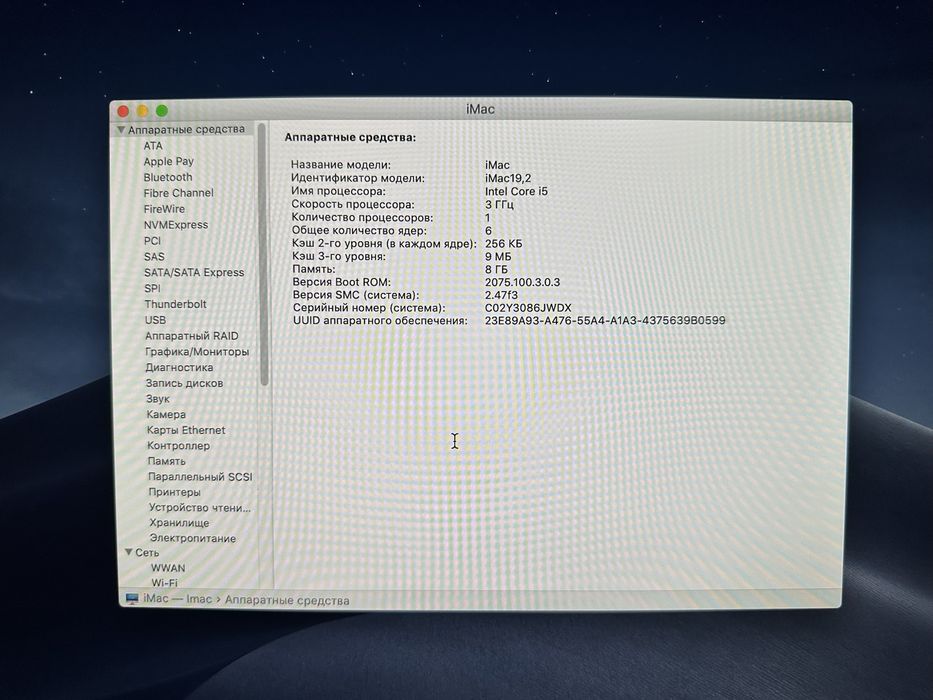Screen dimensions: 933x700
Task: Select Графика/Мониторы entry
Action: click(197, 352)
